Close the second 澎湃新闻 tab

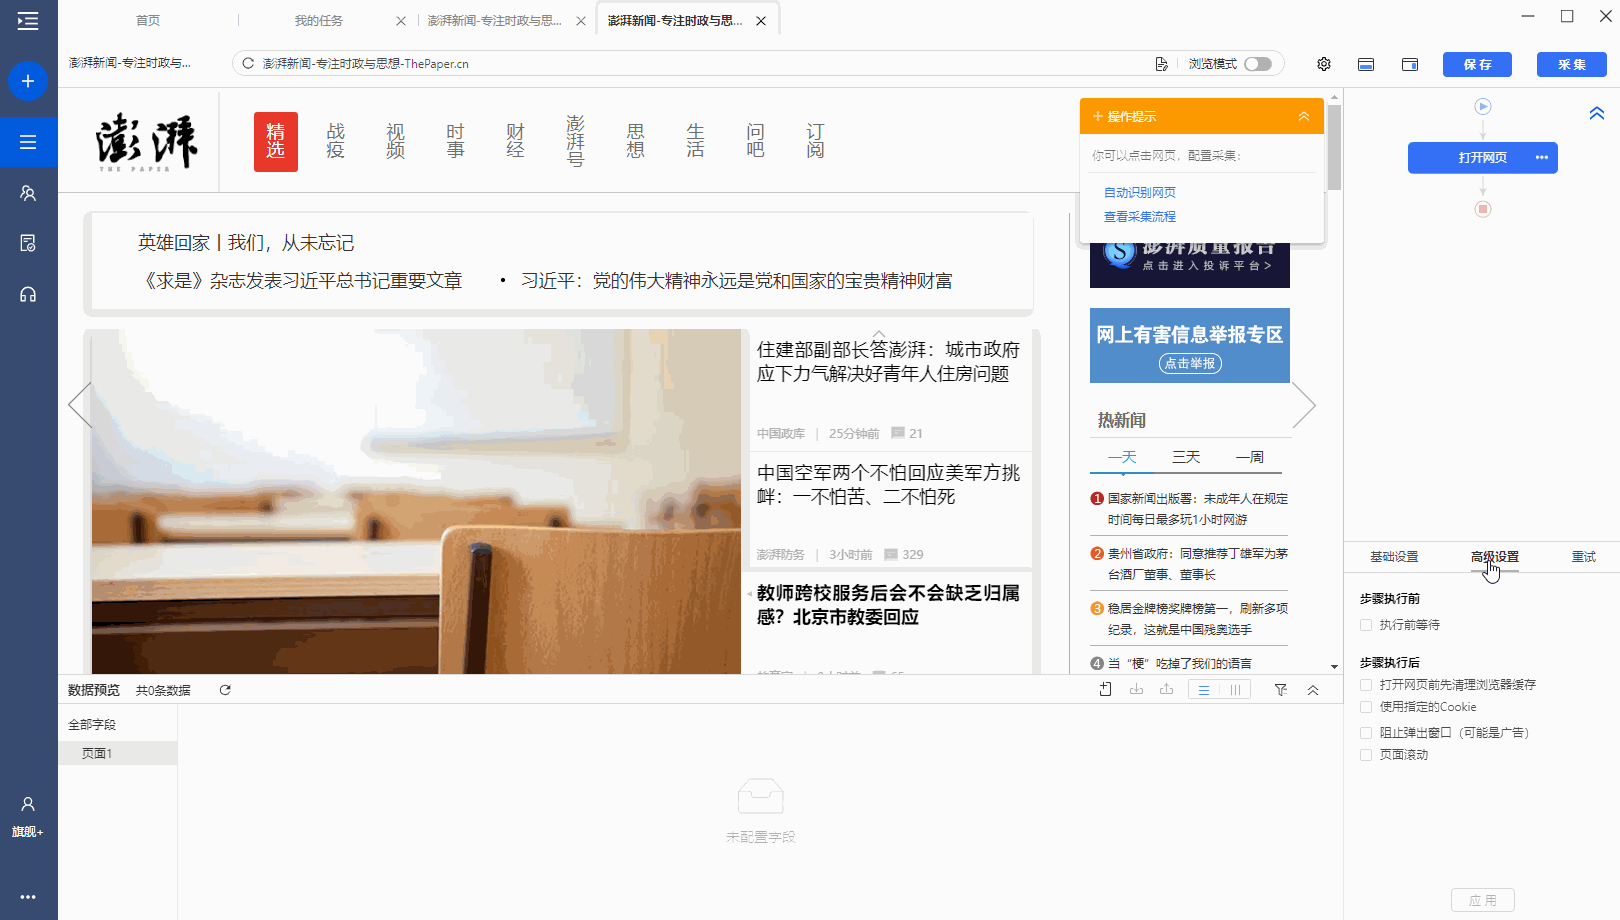[761, 21]
